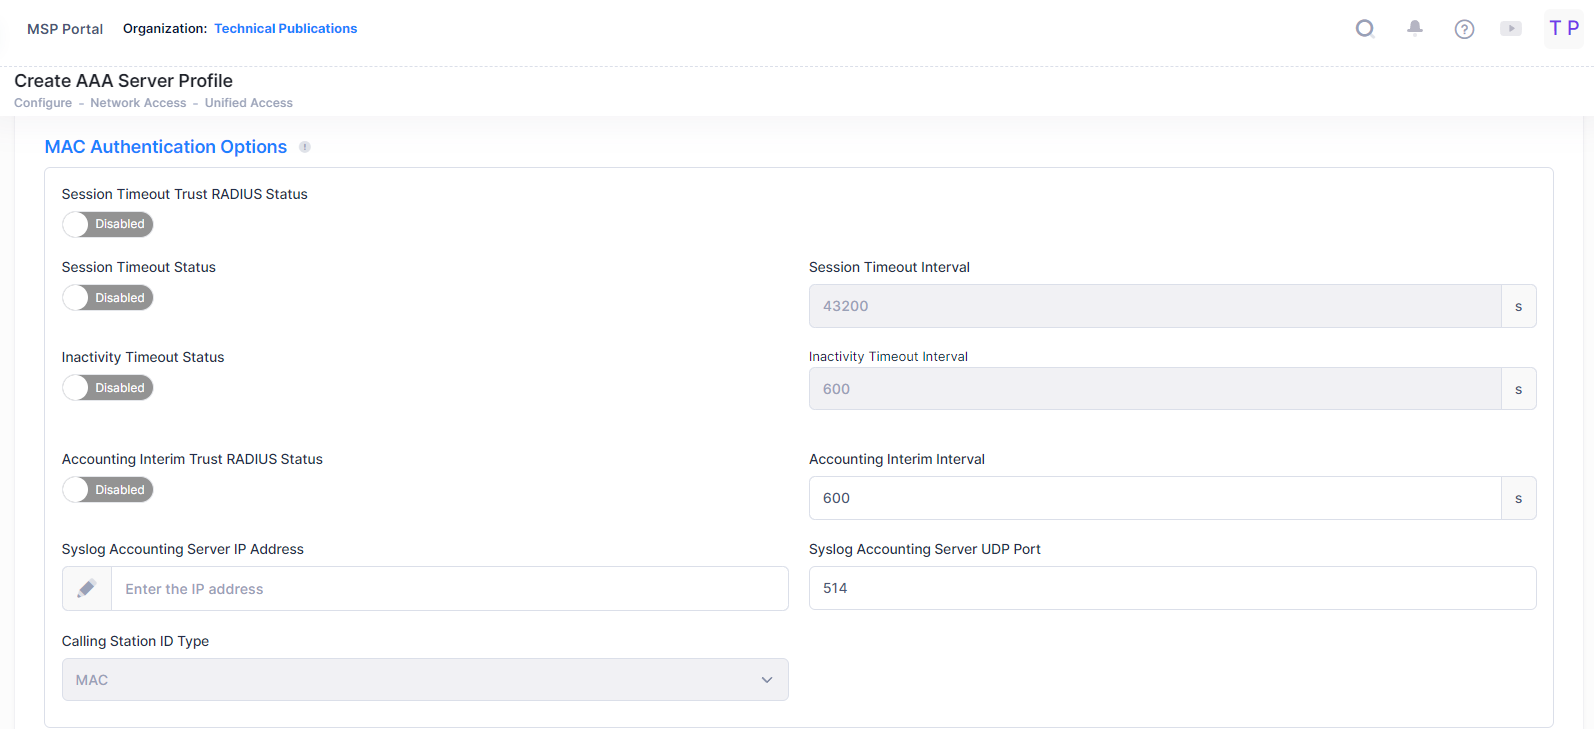
Task: Enable the Session Timeout Status switch
Action: pyautogui.click(x=108, y=298)
